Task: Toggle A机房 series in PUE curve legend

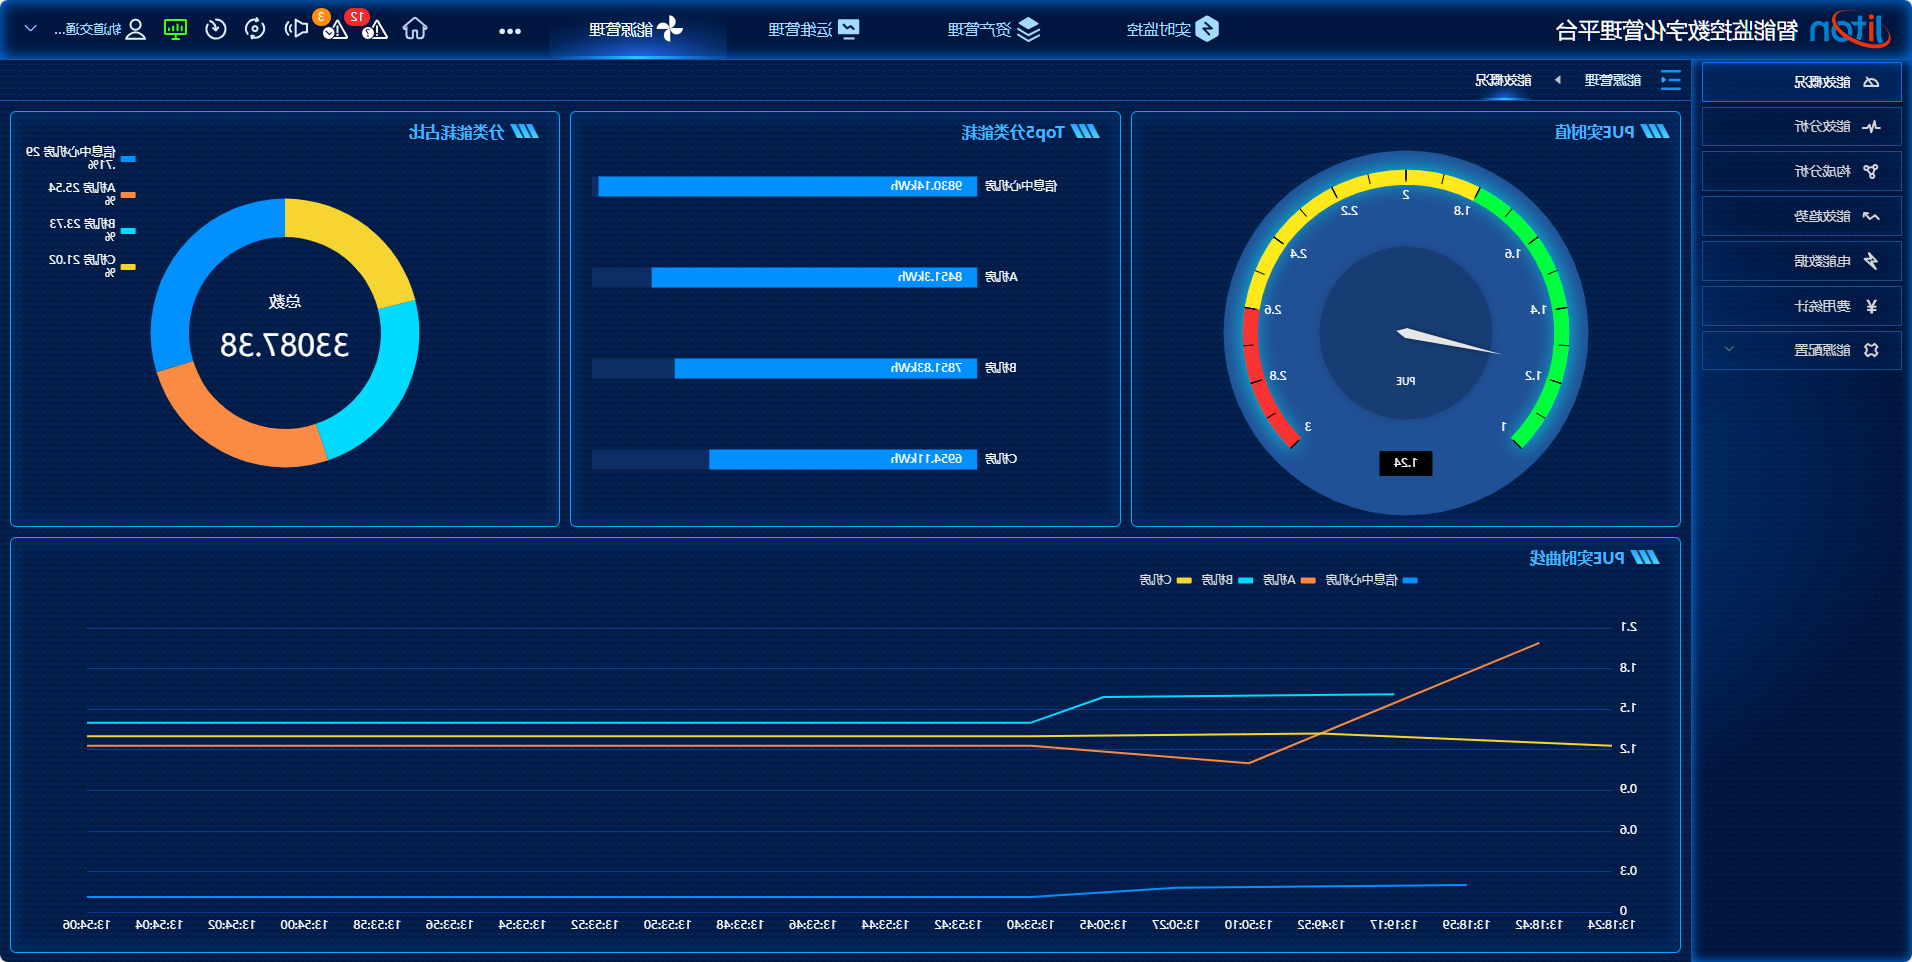Action: [1288, 580]
